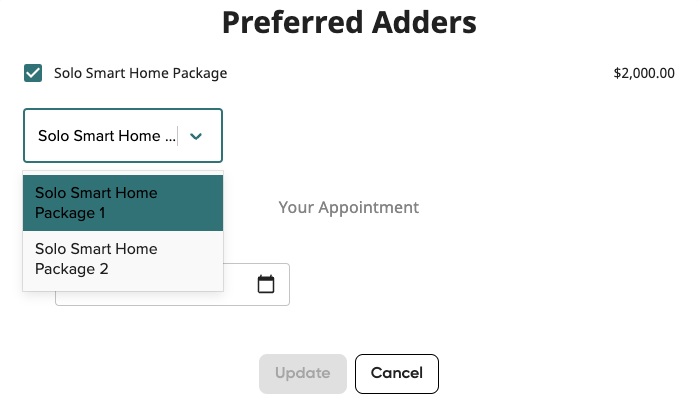This screenshot has height=399, width=698.
Task: Click the Your Appointment label text
Action: coord(349,208)
